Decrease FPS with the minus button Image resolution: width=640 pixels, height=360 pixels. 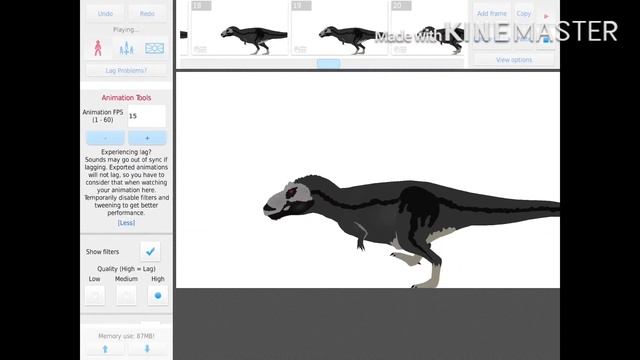tap(105, 138)
